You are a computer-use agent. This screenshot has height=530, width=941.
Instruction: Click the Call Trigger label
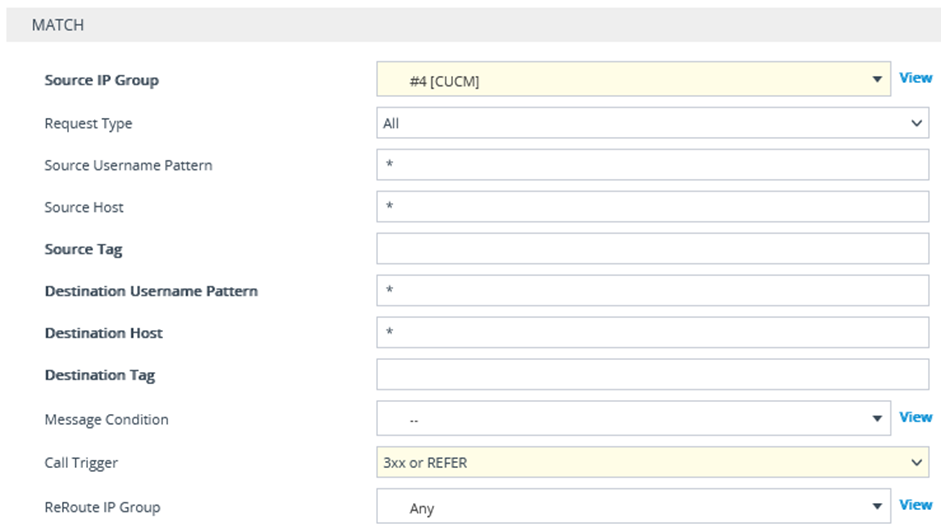tap(81, 463)
